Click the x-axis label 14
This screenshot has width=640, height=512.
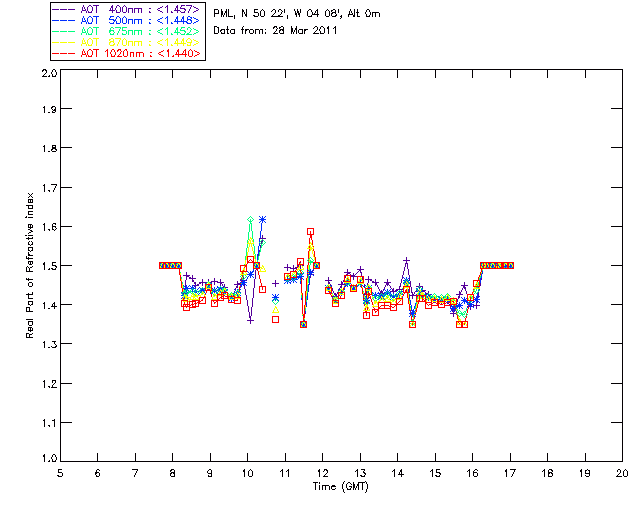click(398, 473)
